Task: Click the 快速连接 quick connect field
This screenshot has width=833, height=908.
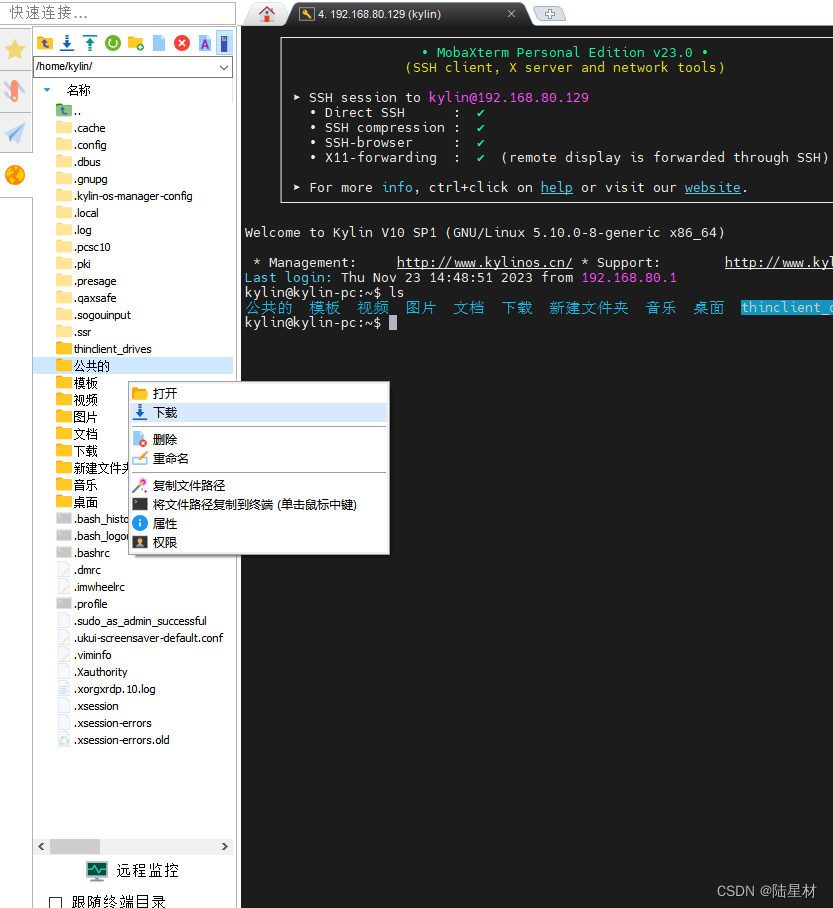Action: point(118,13)
